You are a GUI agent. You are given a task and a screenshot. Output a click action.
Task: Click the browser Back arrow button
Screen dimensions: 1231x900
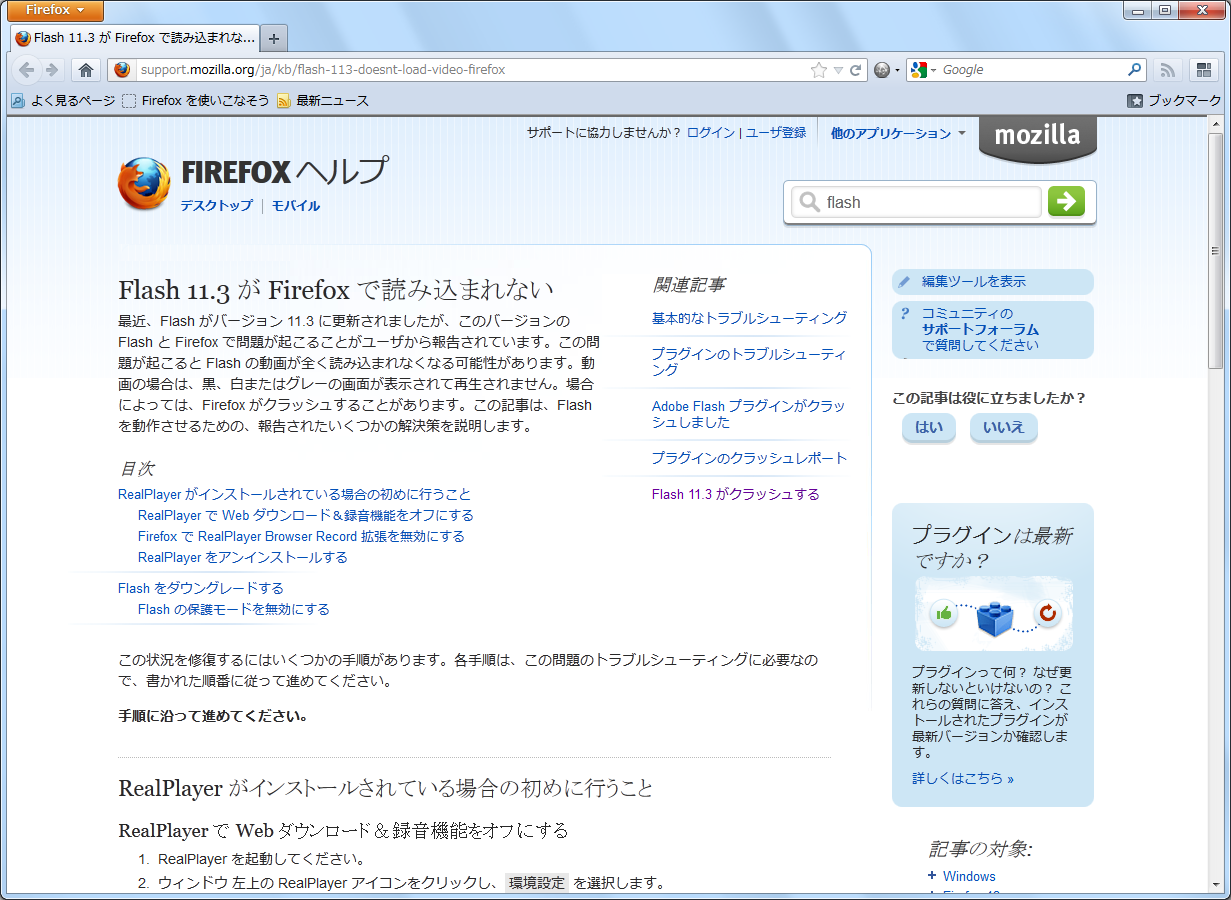(x=27, y=70)
